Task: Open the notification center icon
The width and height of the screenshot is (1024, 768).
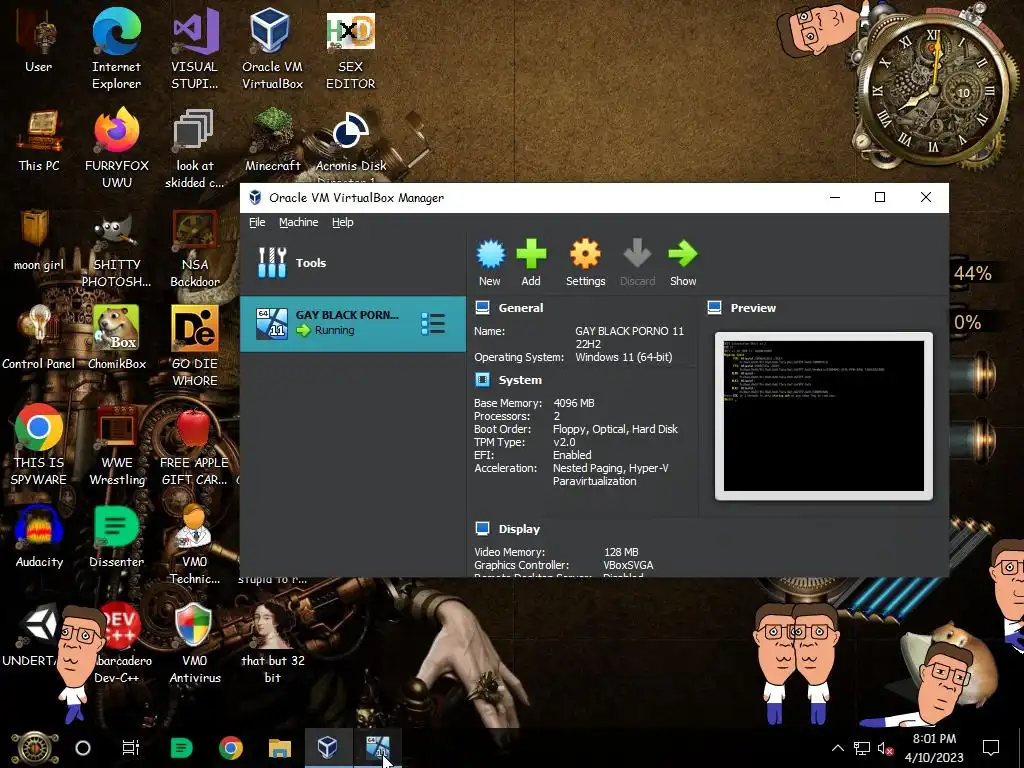Action: 991,748
